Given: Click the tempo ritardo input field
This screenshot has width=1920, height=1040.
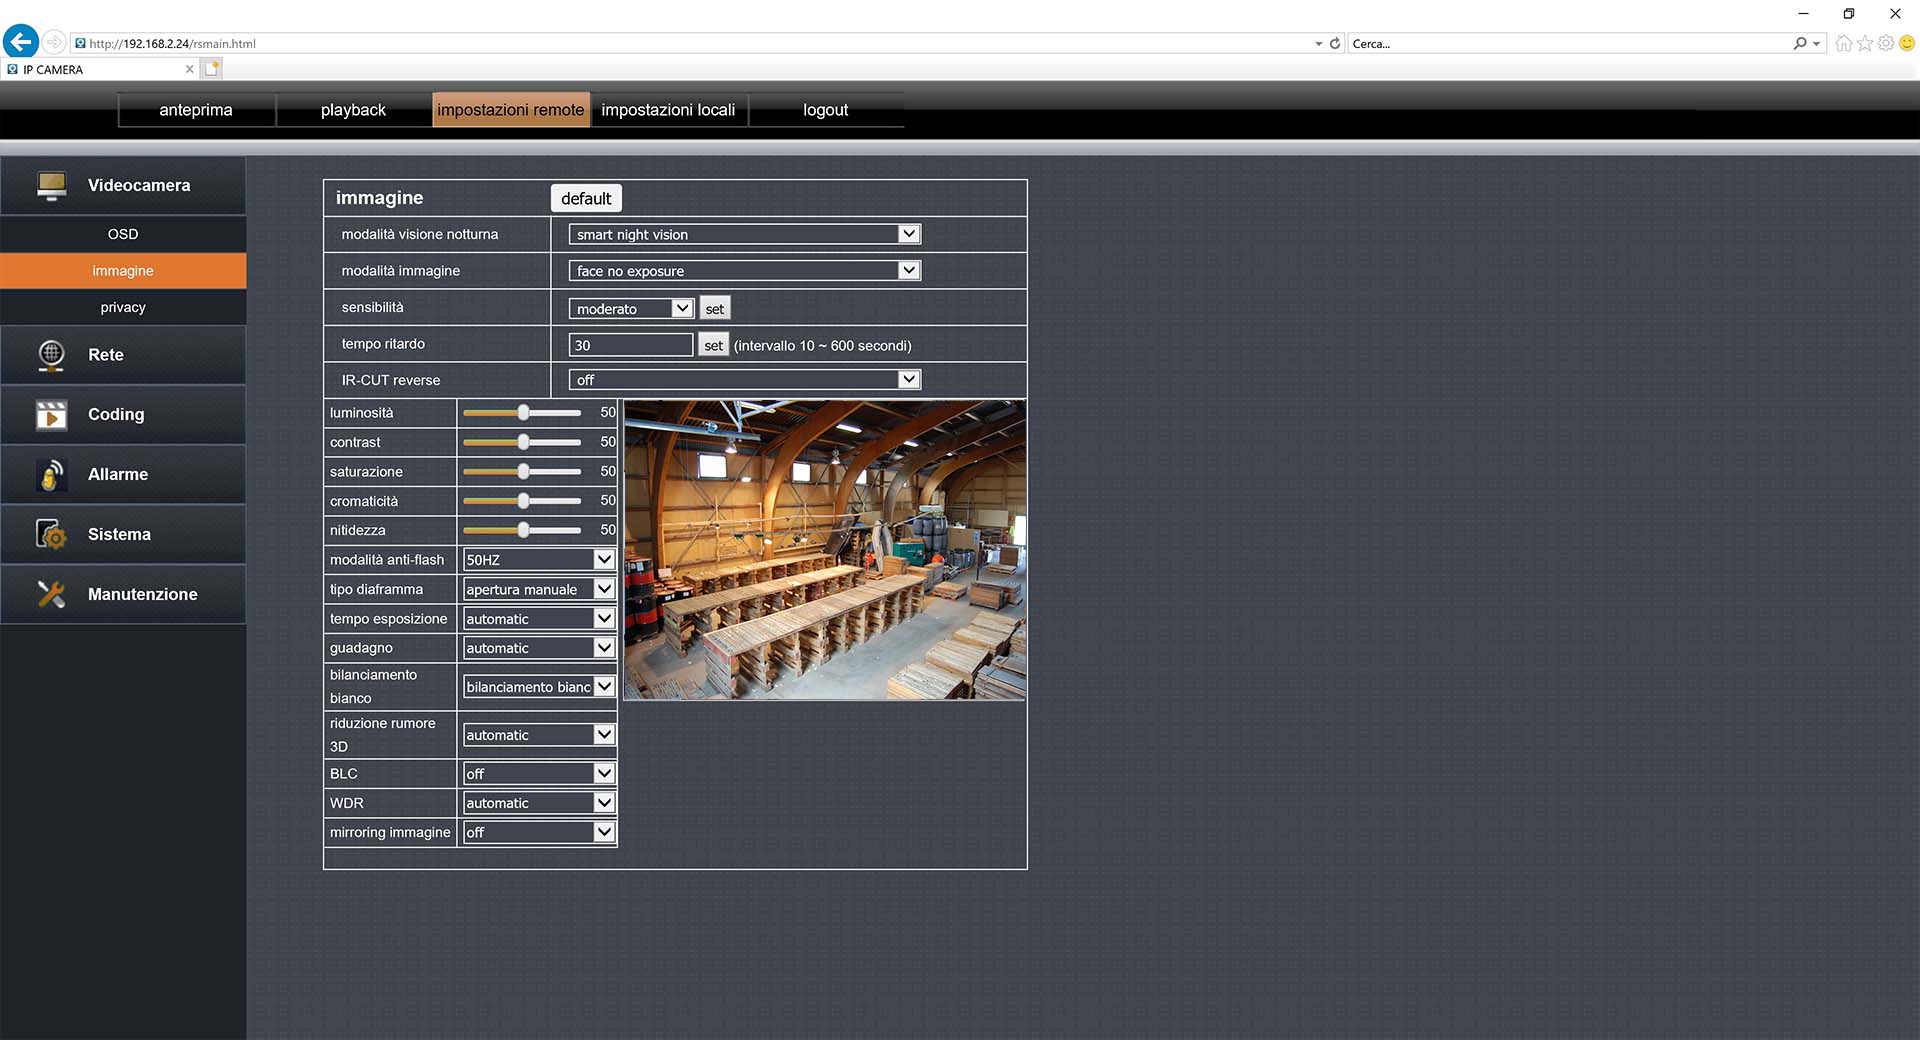Looking at the screenshot, I should 630,345.
